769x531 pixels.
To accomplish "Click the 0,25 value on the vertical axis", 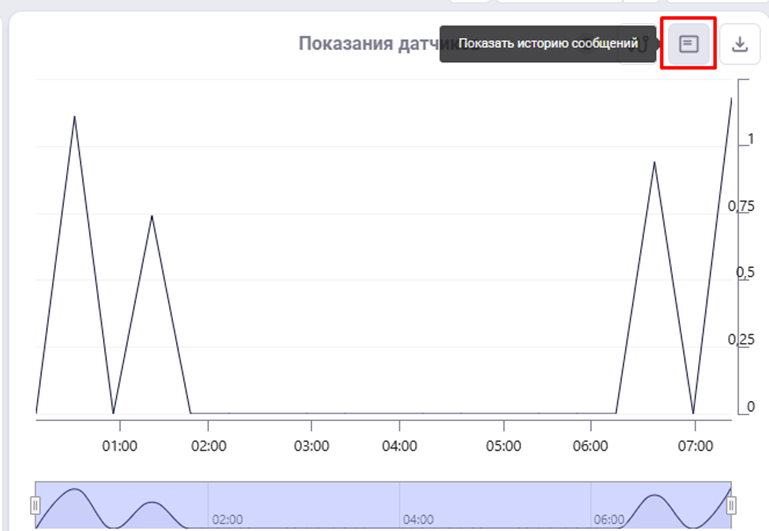I will click(740, 340).
